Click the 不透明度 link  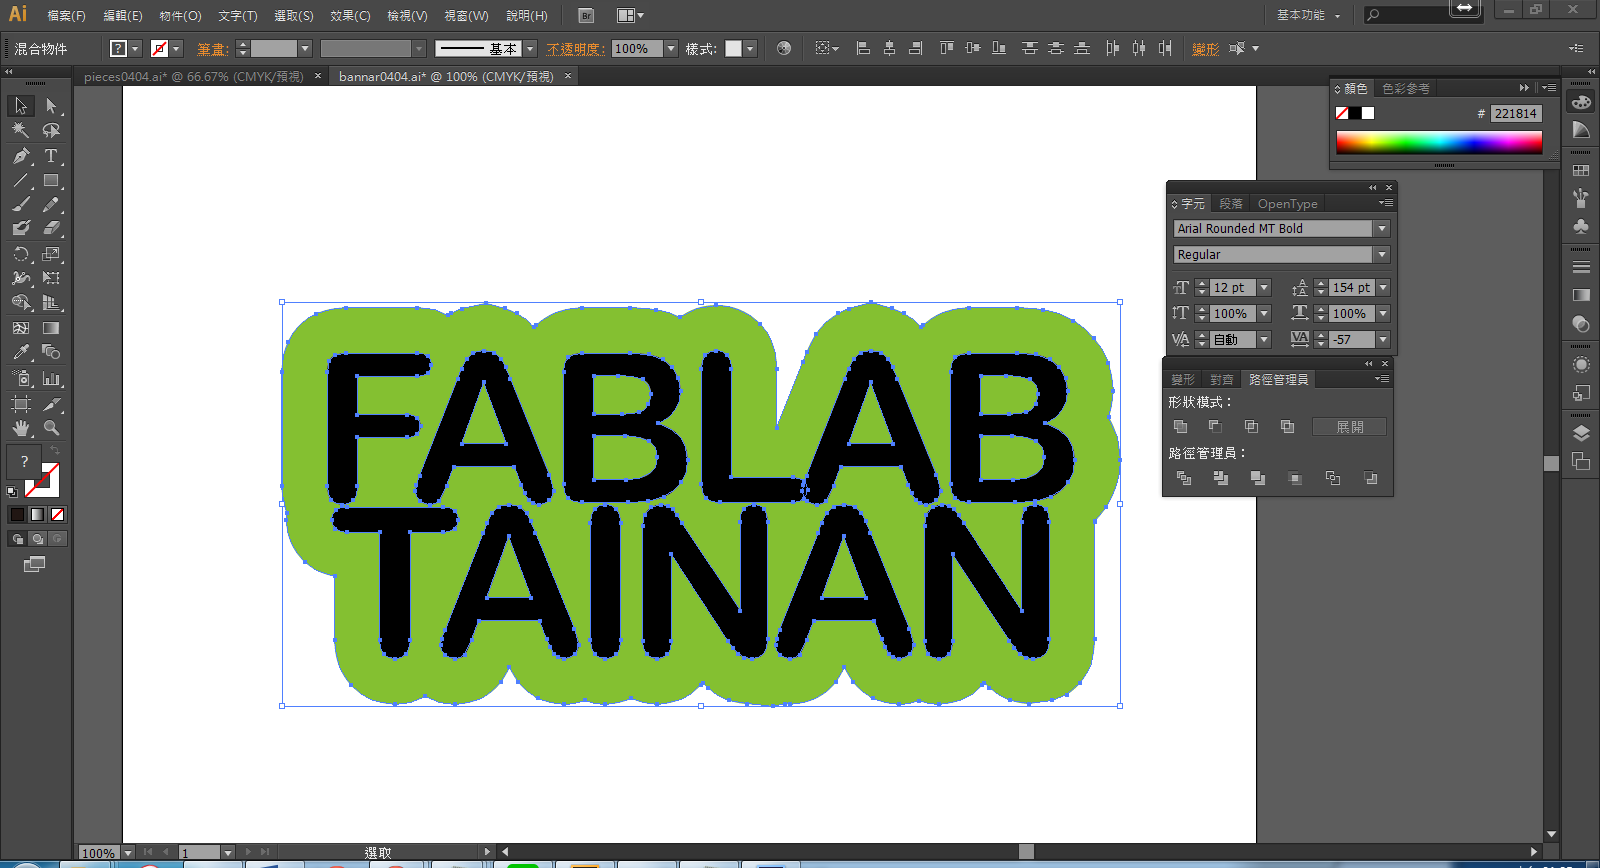point(575,48)
